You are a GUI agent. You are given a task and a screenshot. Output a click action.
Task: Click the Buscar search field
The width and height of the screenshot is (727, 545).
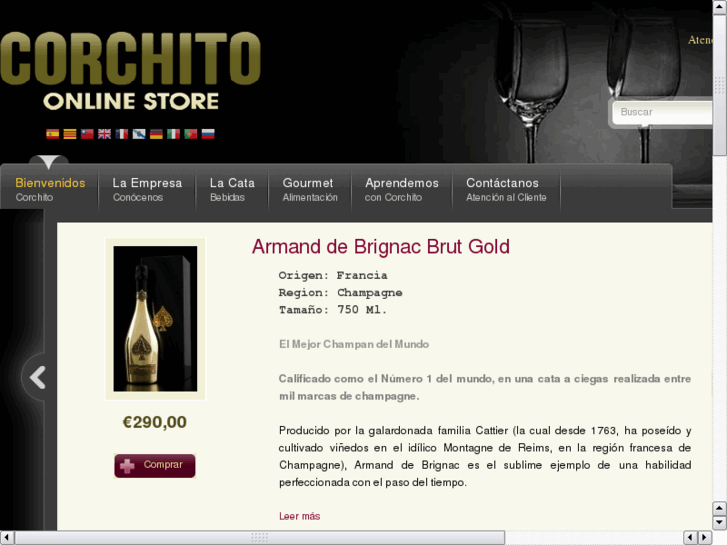pyautogui.click(x=662, y=112)
